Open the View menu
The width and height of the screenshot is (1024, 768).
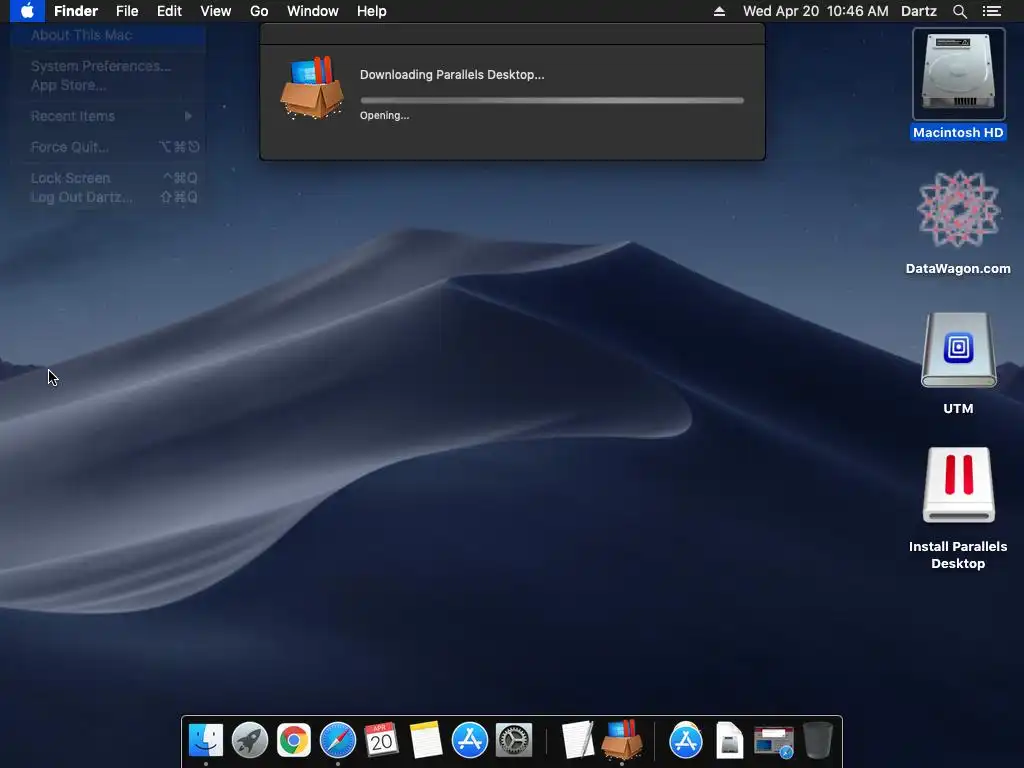pos(216,11)
